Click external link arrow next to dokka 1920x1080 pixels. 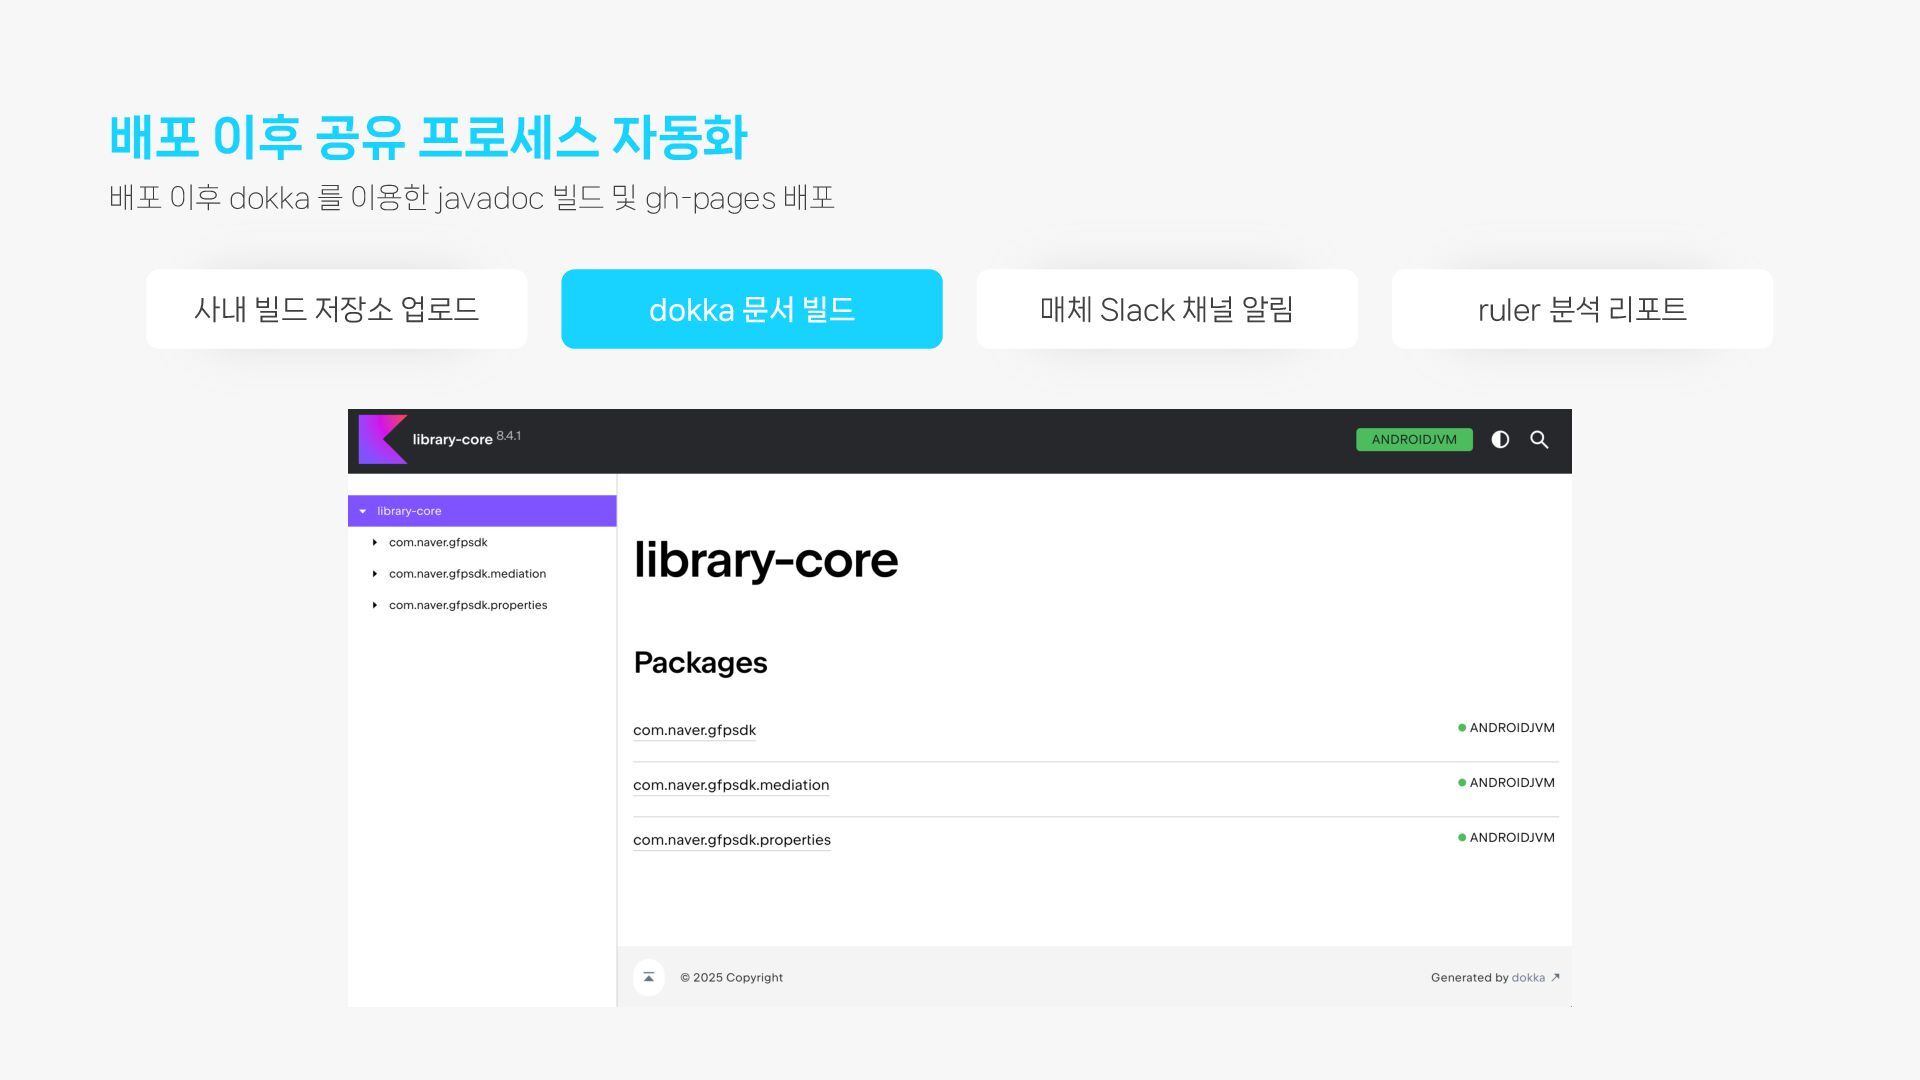click(x=1555, y=978)
